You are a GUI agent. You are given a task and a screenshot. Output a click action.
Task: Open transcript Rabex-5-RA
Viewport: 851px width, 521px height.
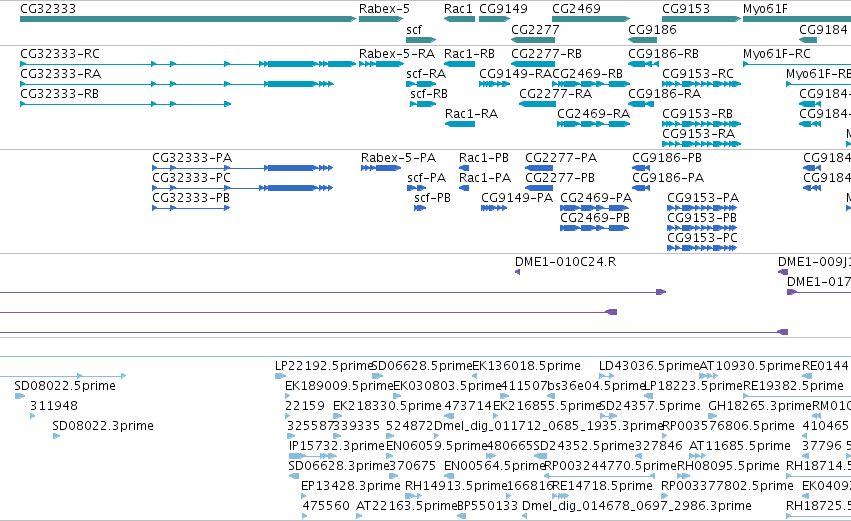pyautogui.click(x=397, y=54)
